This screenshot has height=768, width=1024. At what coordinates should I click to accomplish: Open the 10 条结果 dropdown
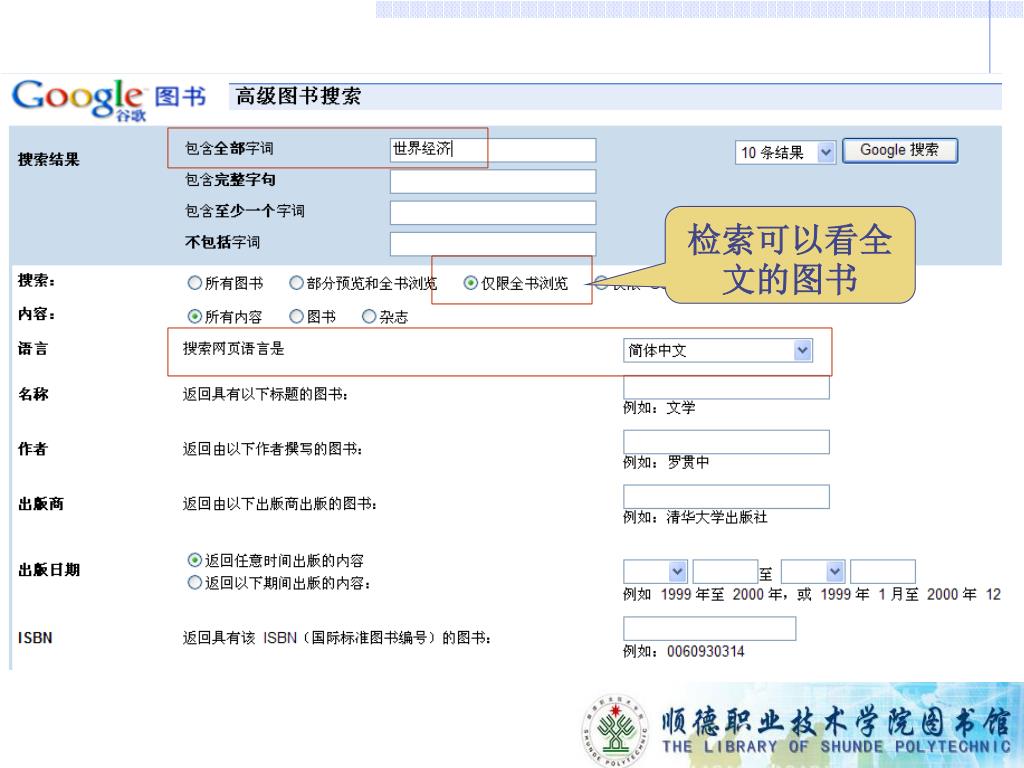click(x=785, y=153)
